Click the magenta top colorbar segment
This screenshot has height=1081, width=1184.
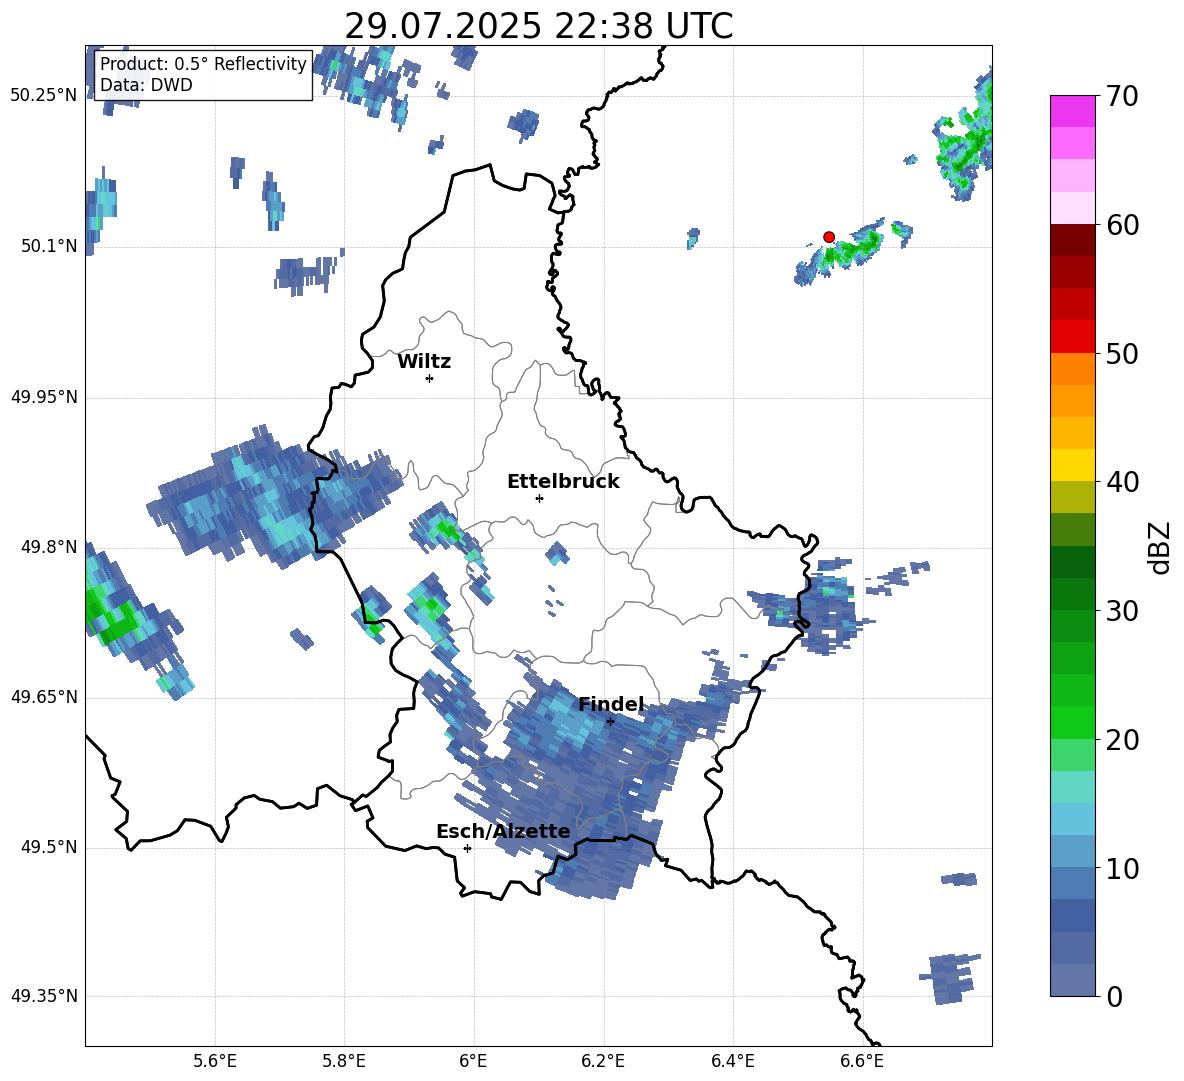1073,111
